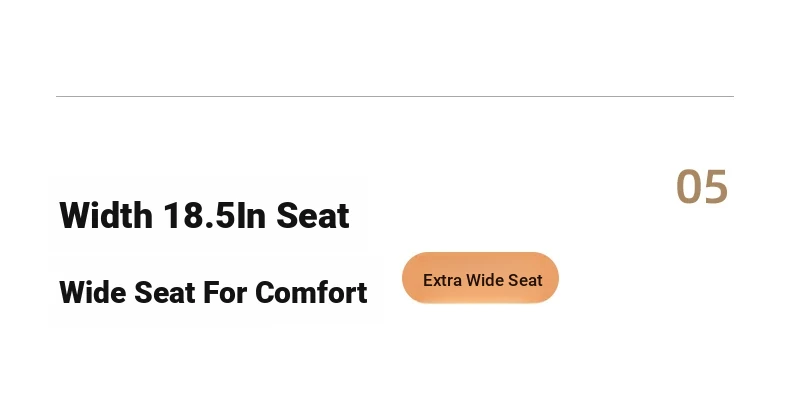Viewport: 790px width, 405px height.
Task: Click the word Width in heading
Action: click(106, 216)
